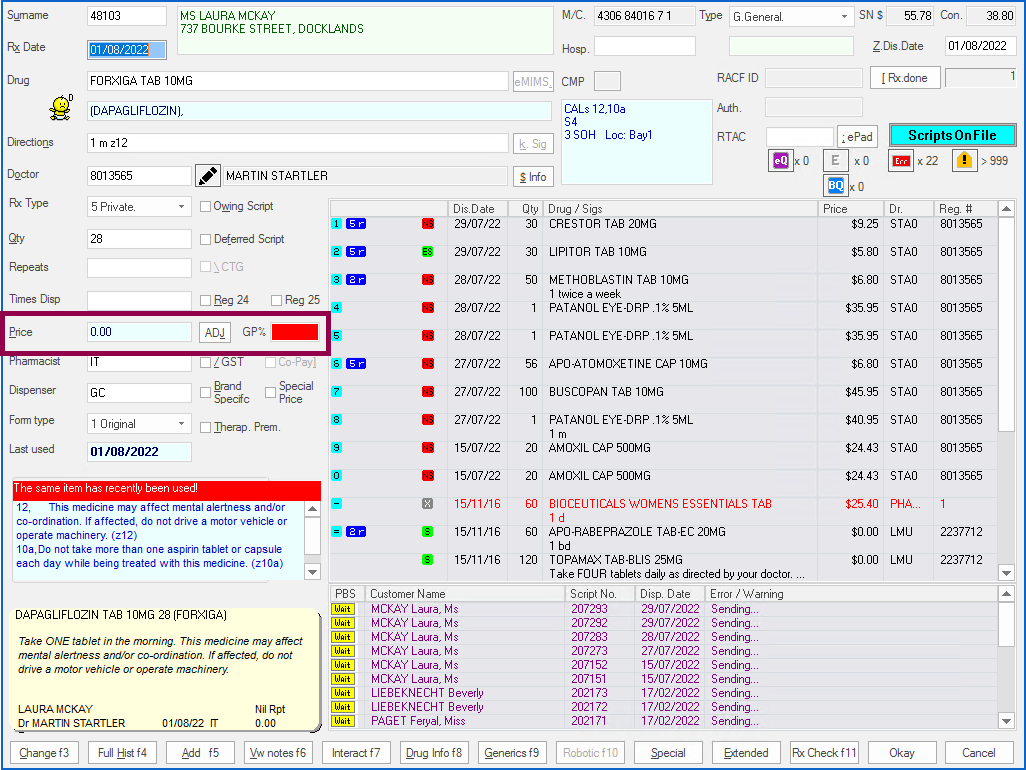1026x770 pixels.
Task: Click the grey E icon button
Action: click(835, 160)
